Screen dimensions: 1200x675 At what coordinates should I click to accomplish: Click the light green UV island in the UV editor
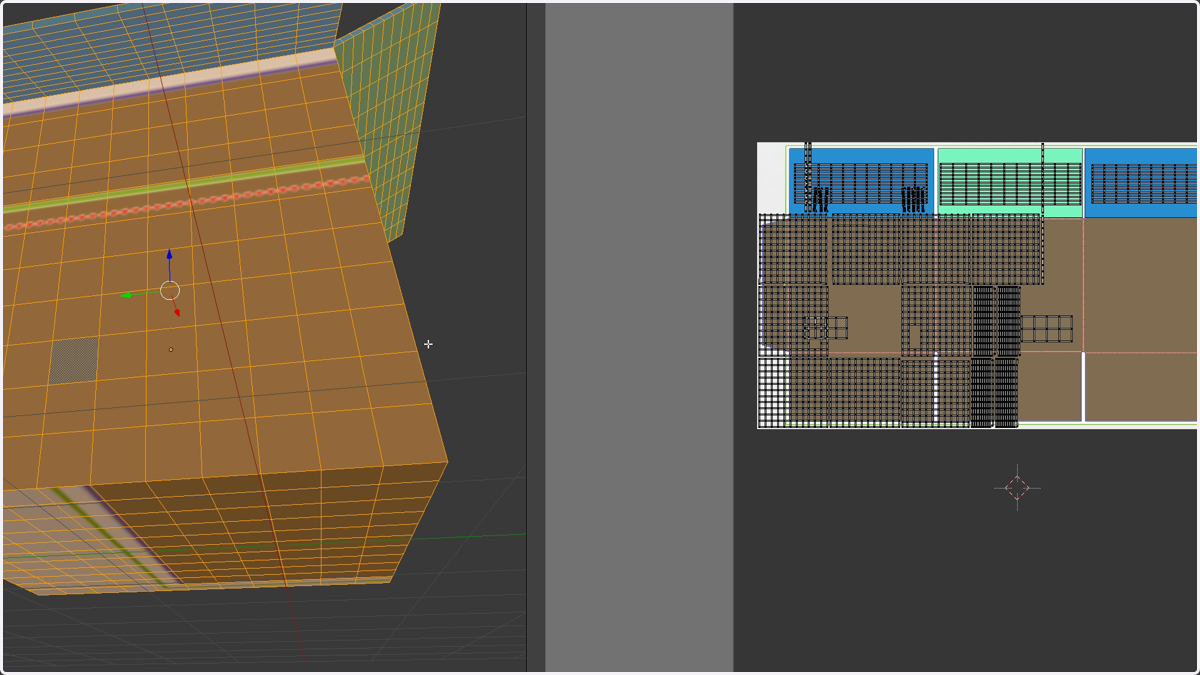click(1010, 182)
